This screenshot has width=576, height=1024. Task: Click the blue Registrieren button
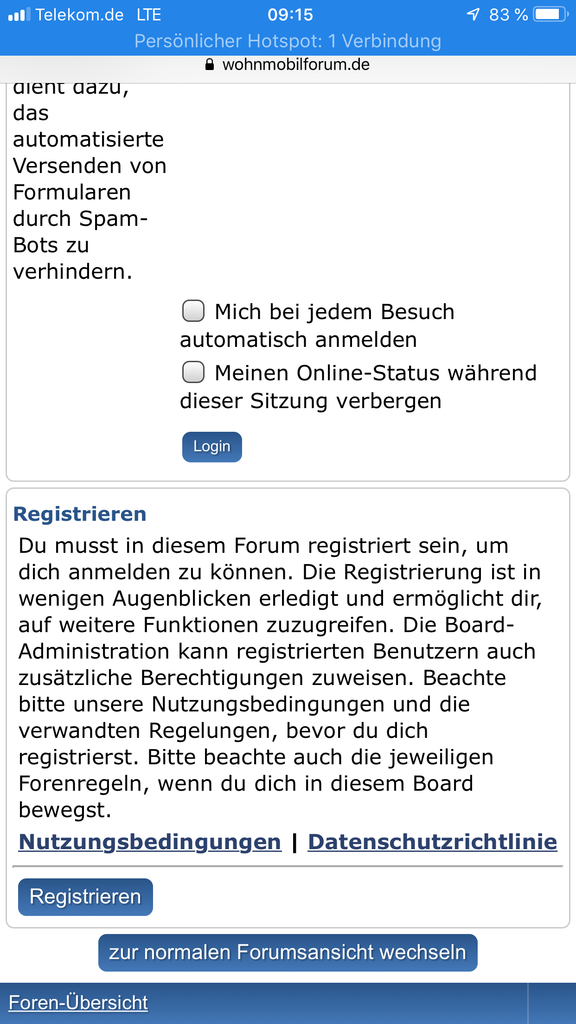(x=86, y=897)
